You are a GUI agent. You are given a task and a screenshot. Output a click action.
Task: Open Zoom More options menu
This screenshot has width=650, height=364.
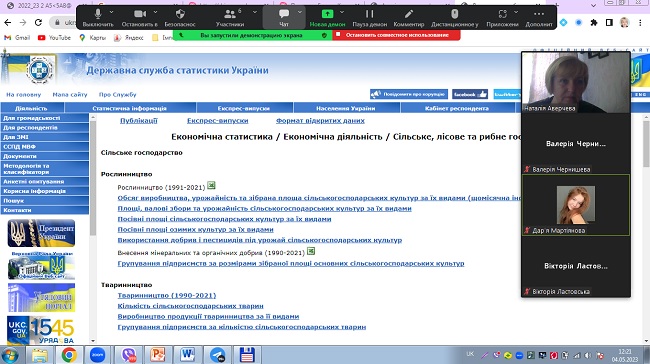(539, 18)
